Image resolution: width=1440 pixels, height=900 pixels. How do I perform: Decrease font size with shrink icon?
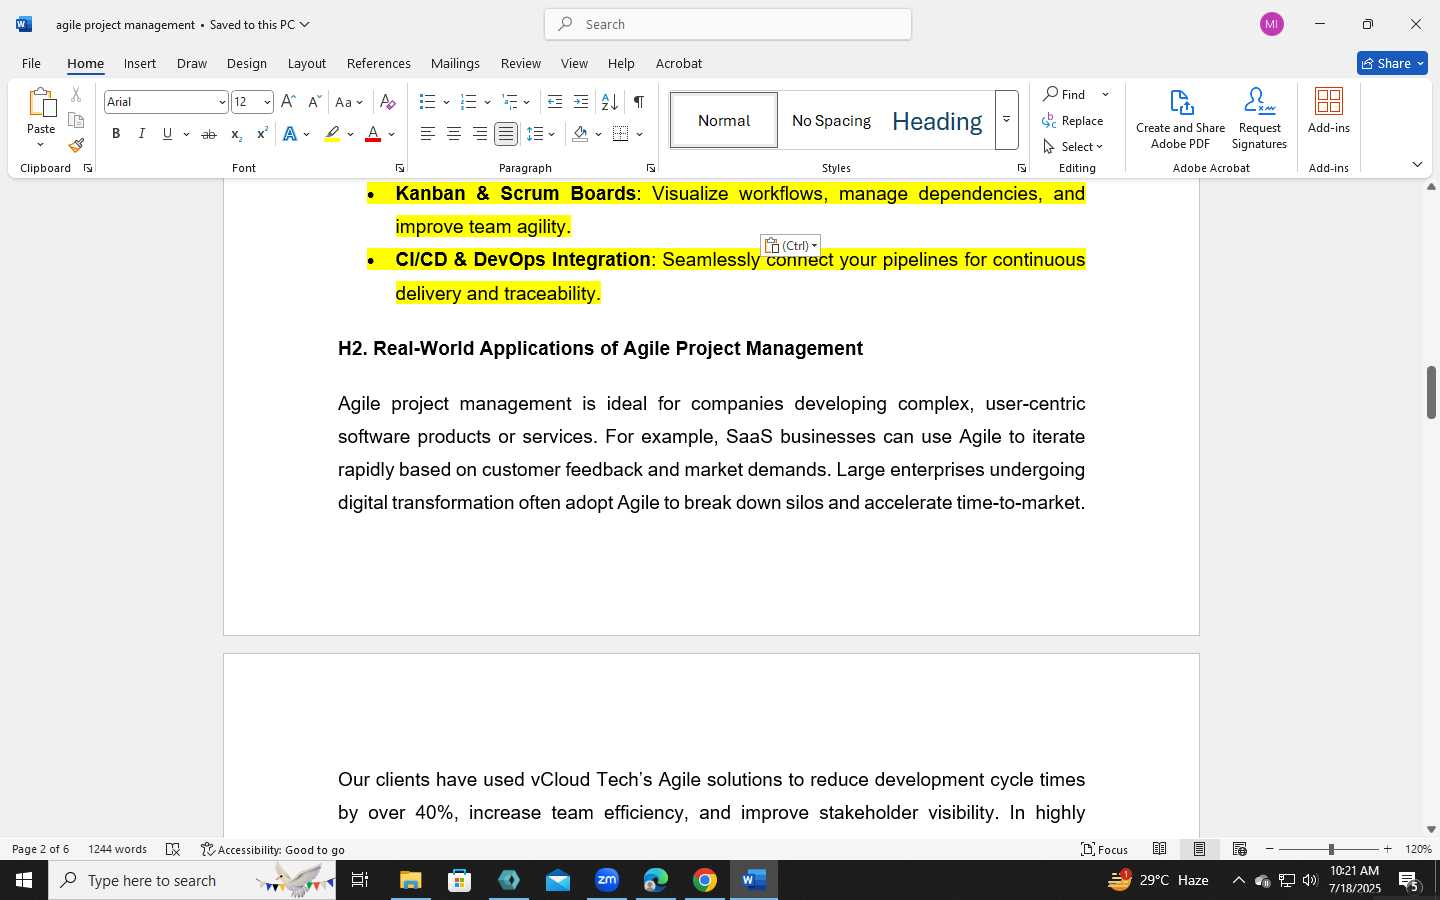pyautogui.click(x=314, y=102)
